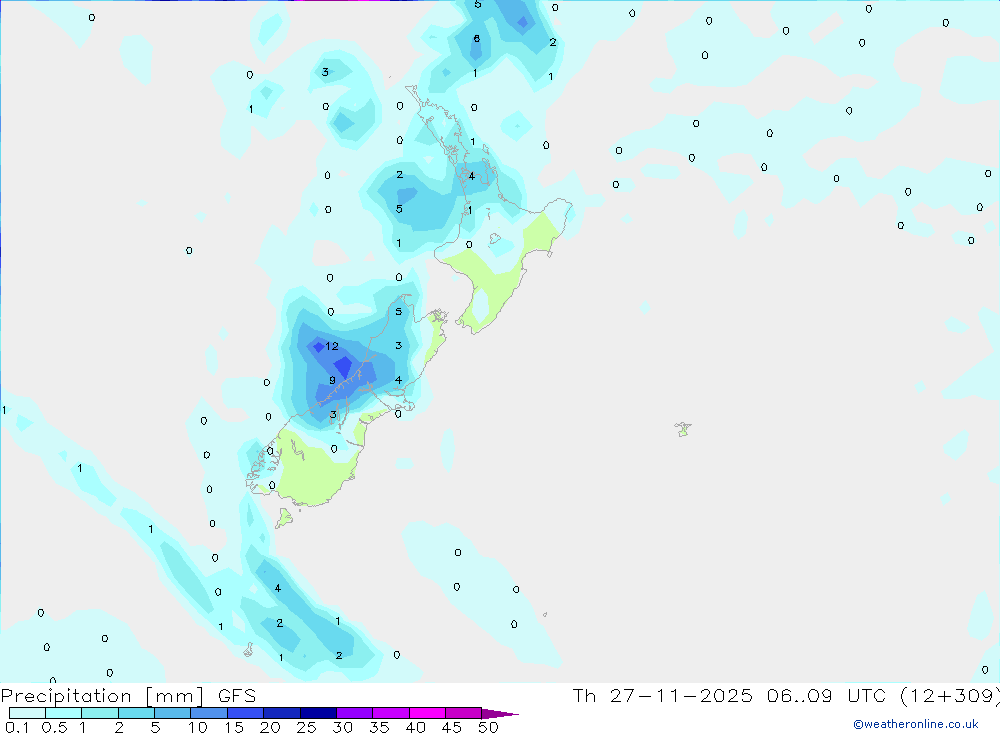Click the above-50 mm legend arrow tip
The image size is (1000, 733).
click(501, 714)
